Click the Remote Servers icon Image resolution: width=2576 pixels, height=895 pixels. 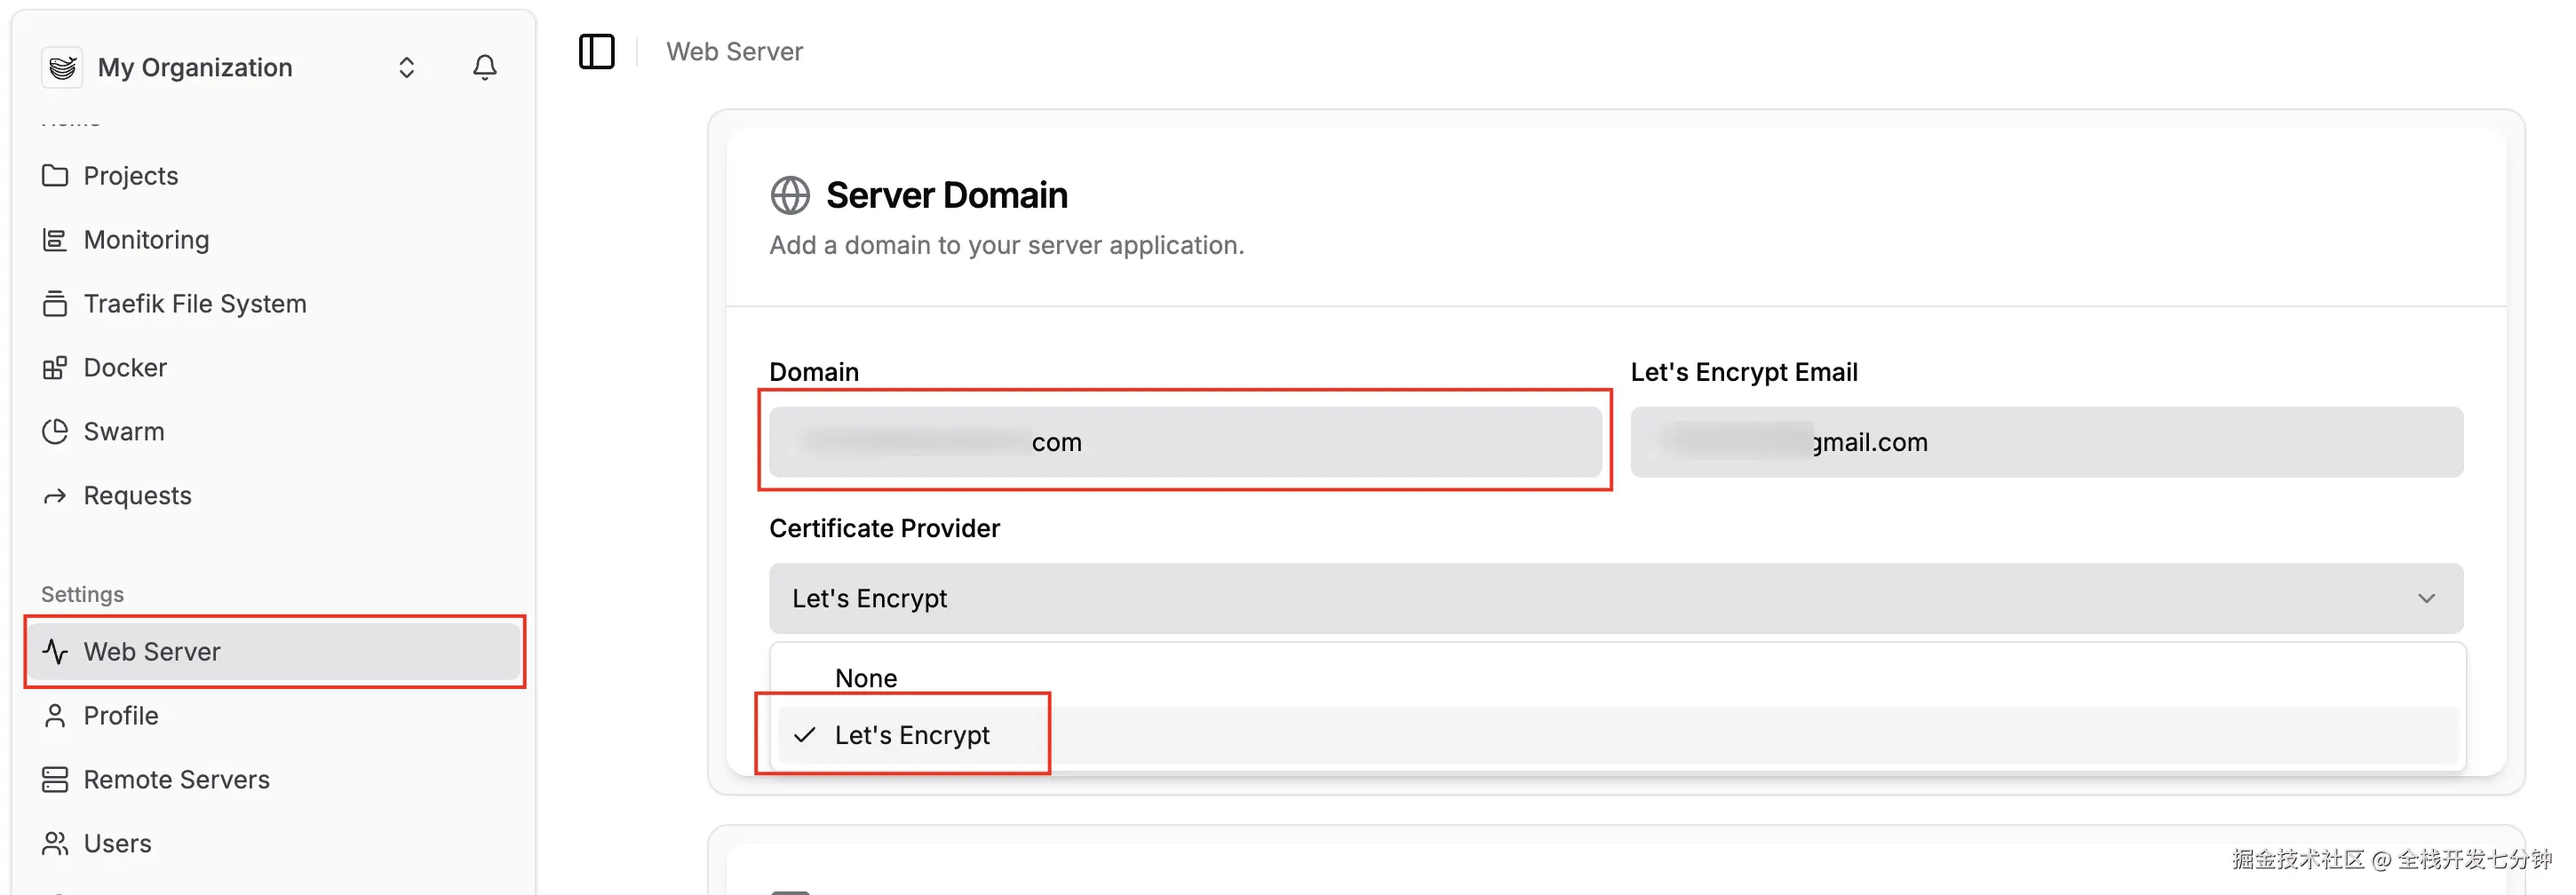[55, 780]
